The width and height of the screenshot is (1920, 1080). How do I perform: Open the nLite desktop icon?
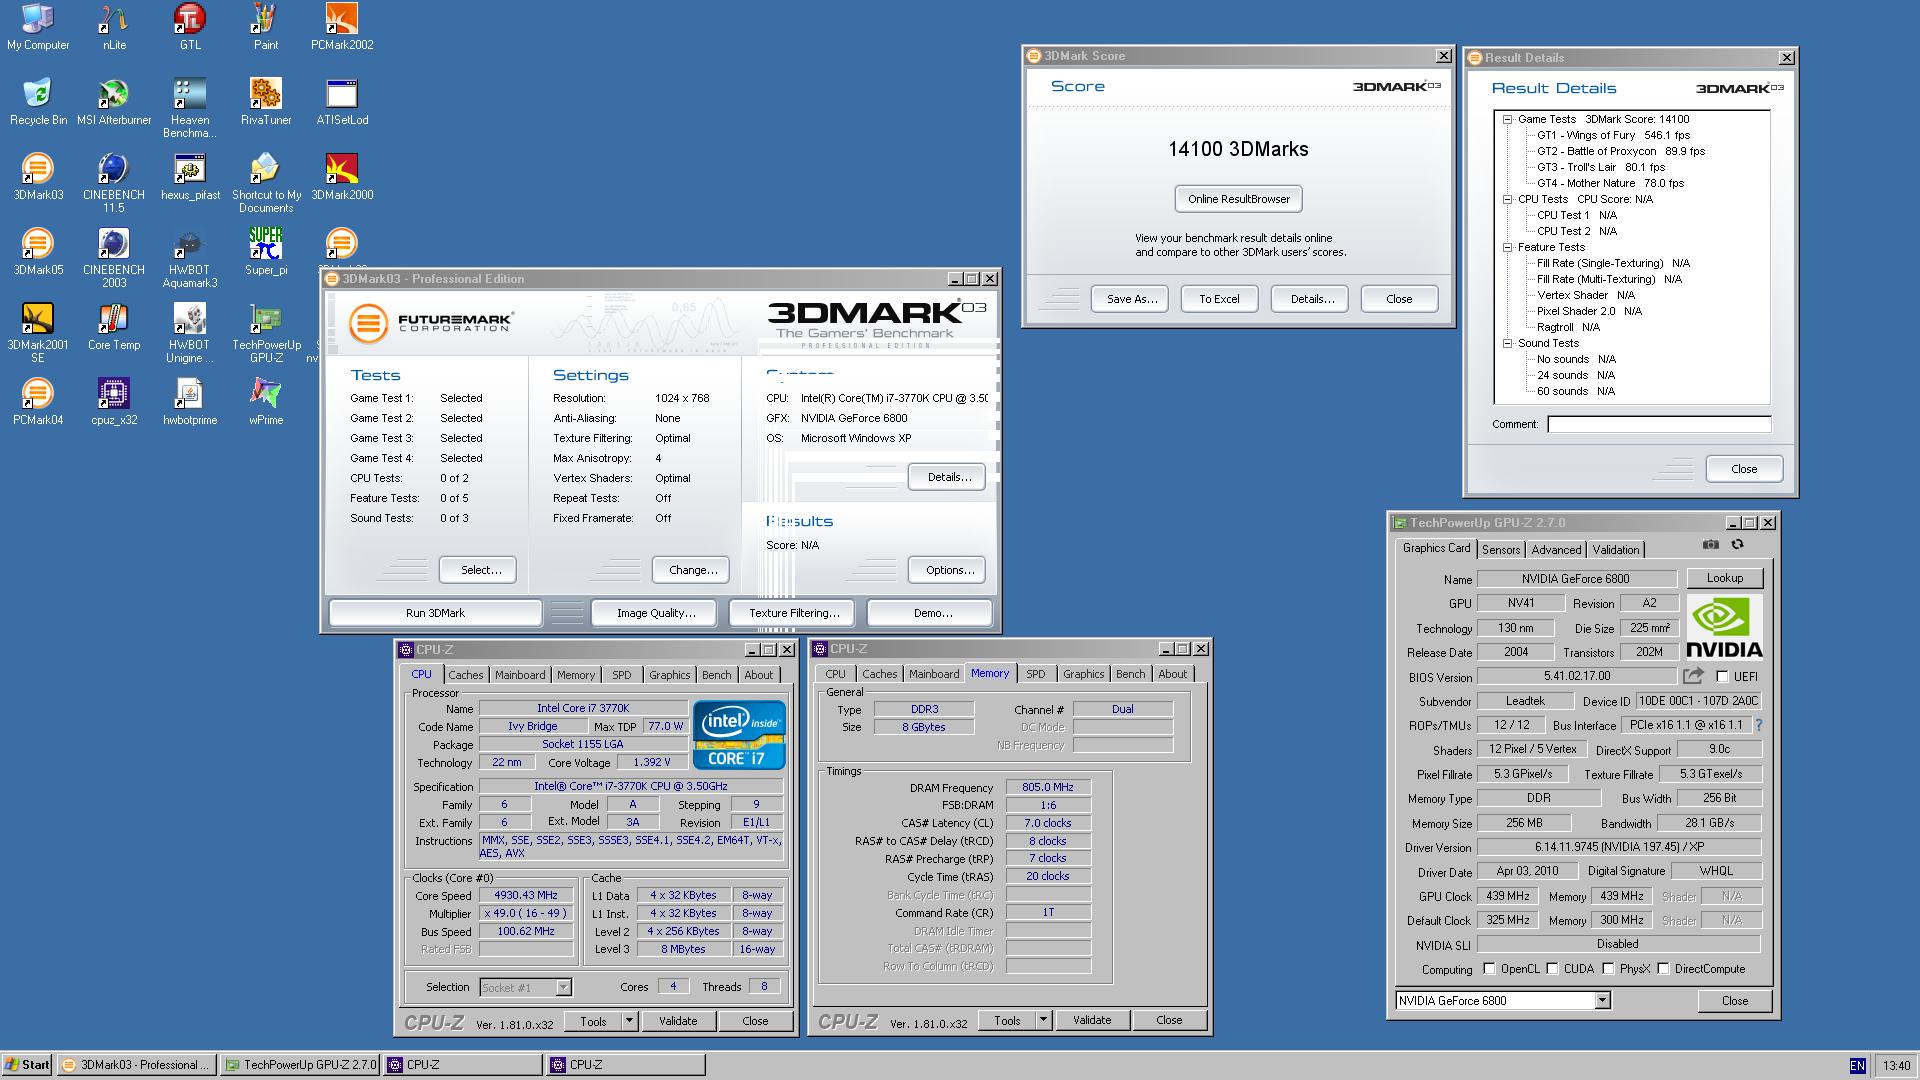click(114, 27)
